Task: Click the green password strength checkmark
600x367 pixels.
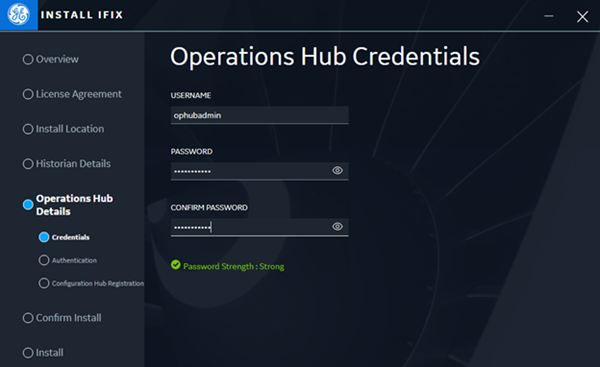Action: pos(176,265)
